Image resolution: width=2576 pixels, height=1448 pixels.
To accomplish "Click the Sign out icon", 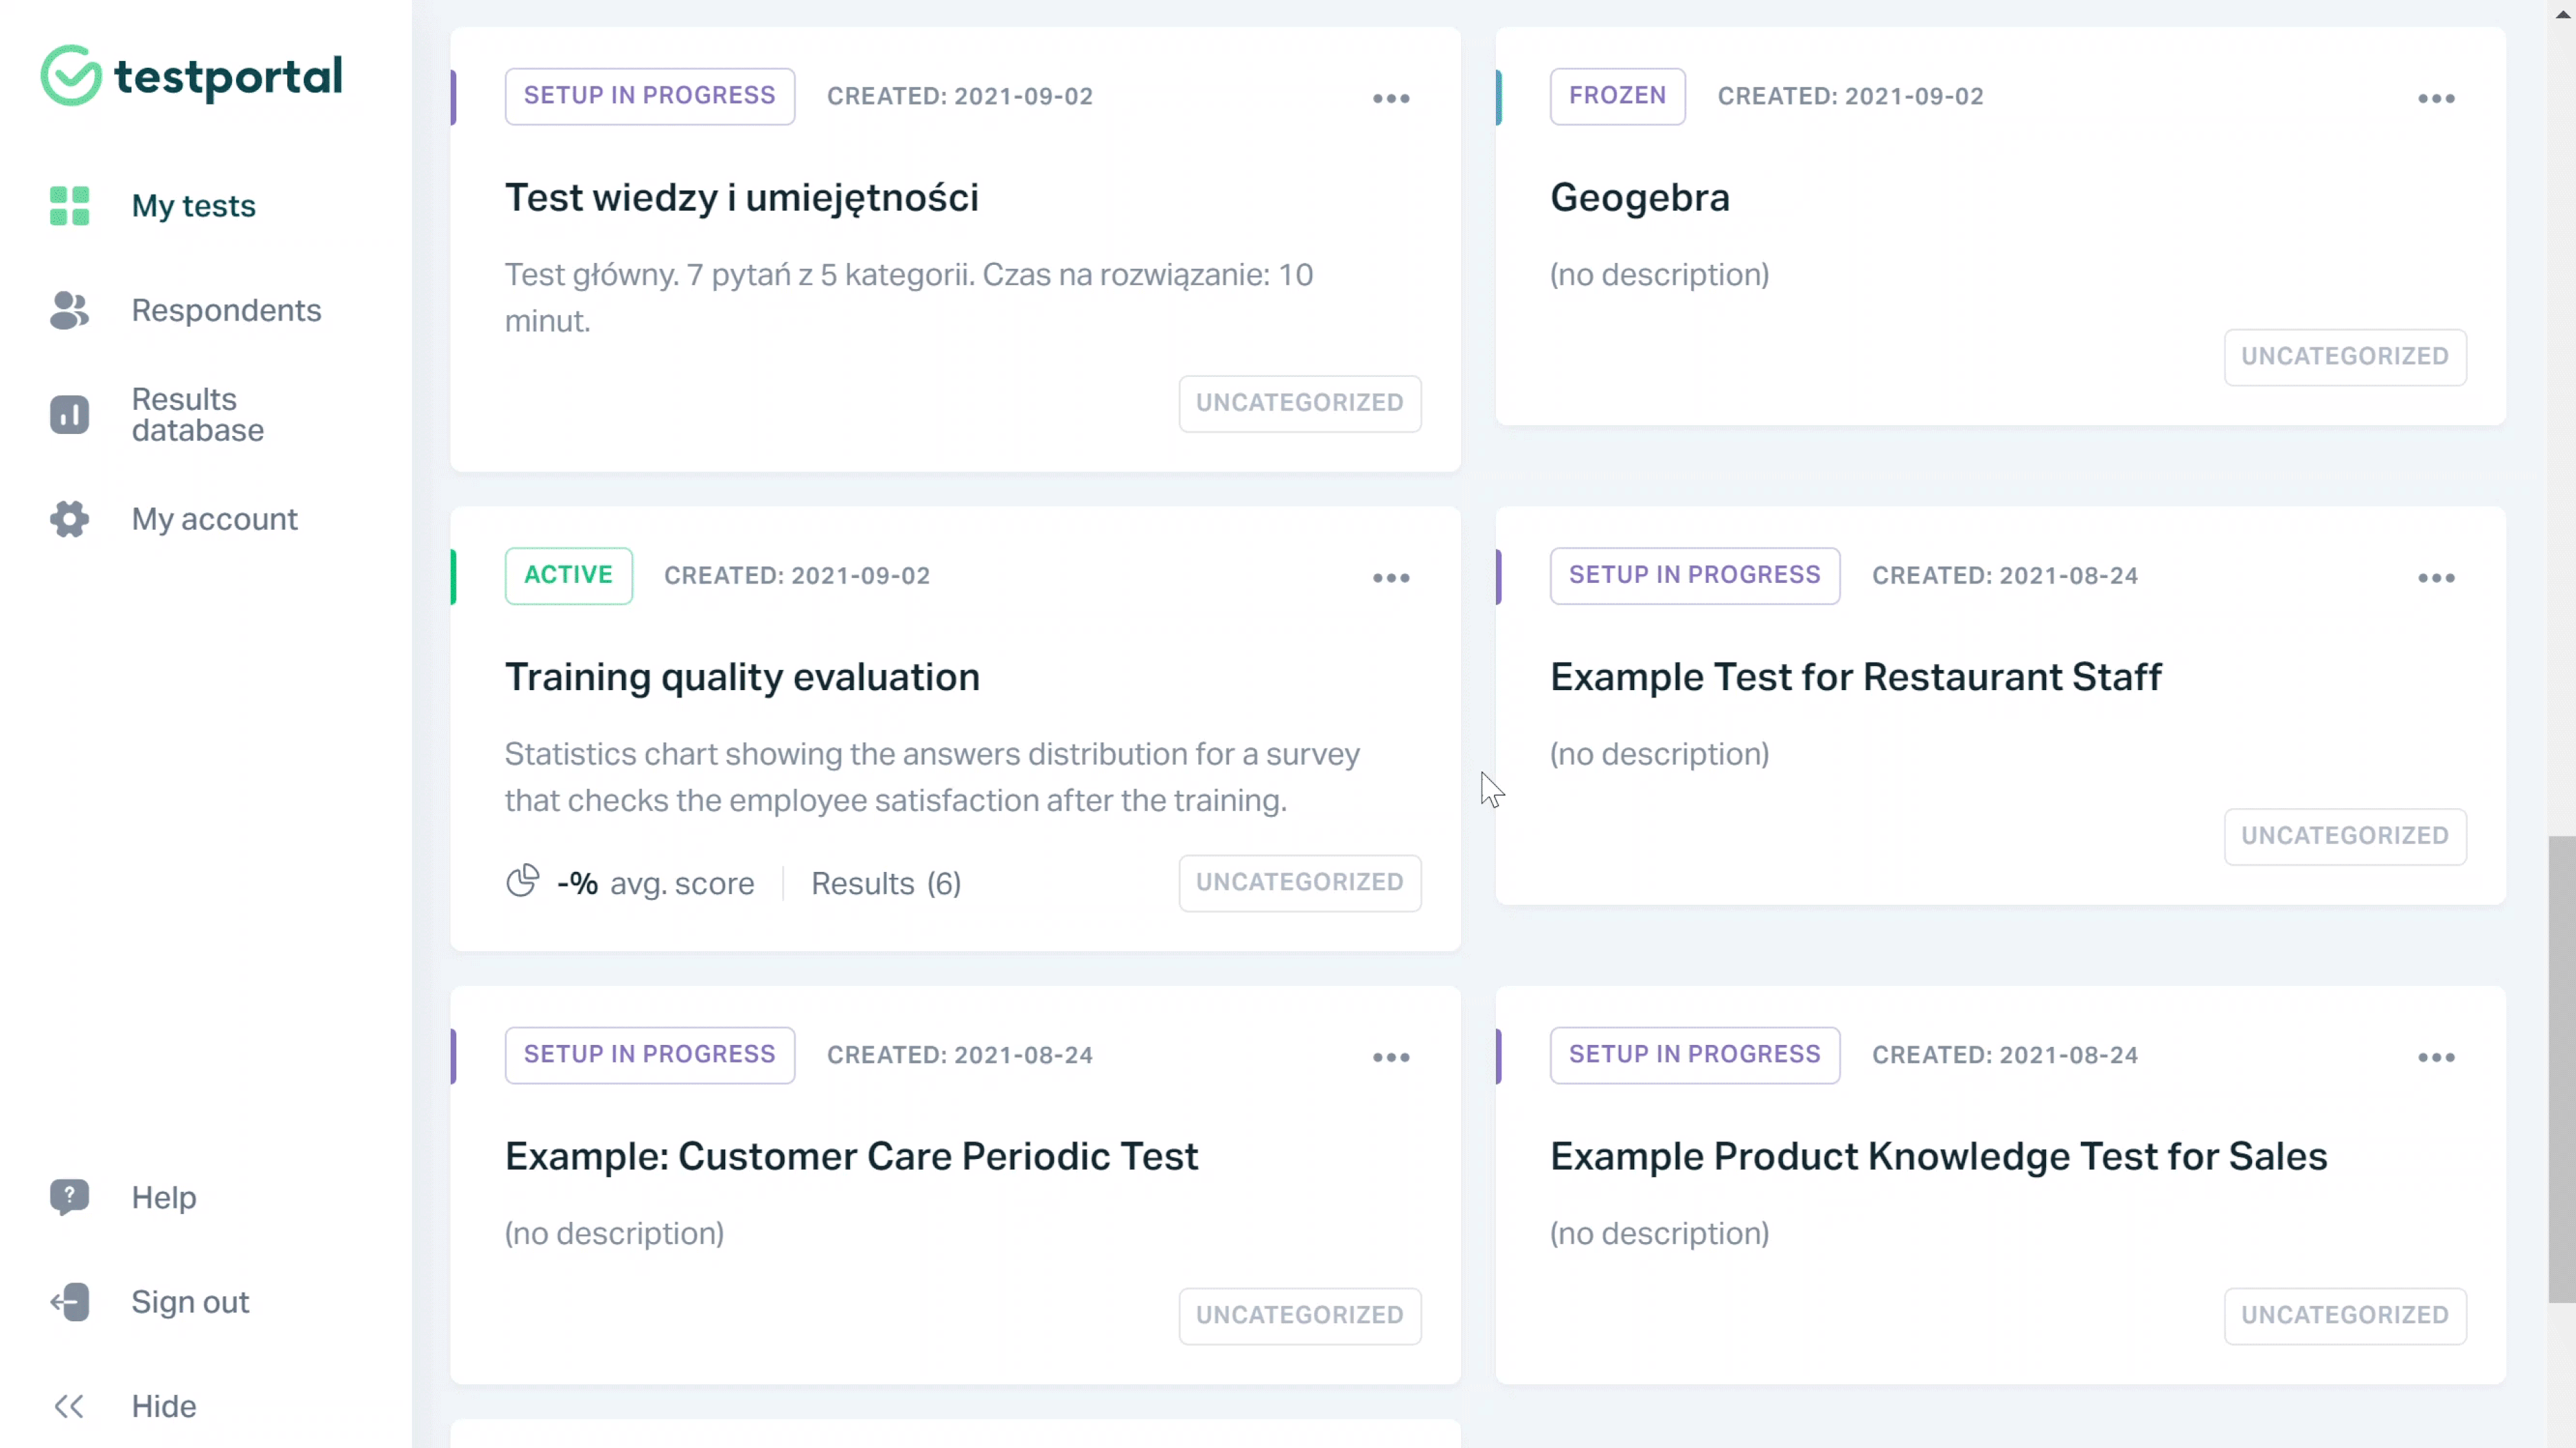I will coord(67,1304).
